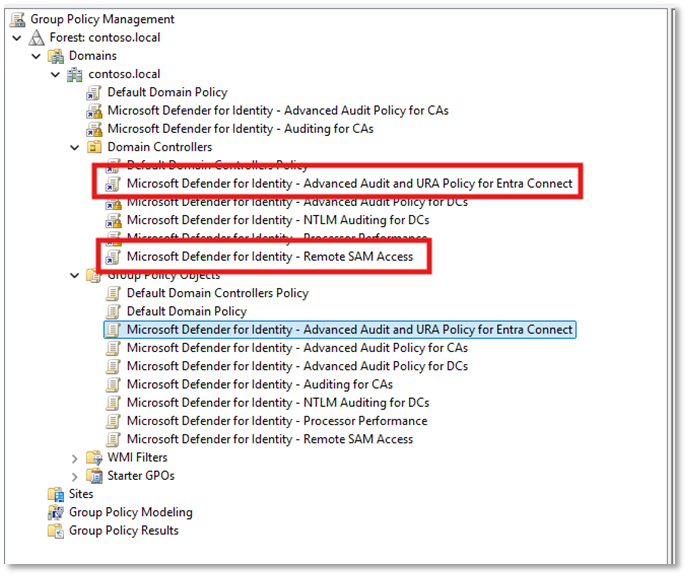Select NTLM Auditing for DCs in Group Policy Objects
Screen dimensions: 688x577
[277, 403]
